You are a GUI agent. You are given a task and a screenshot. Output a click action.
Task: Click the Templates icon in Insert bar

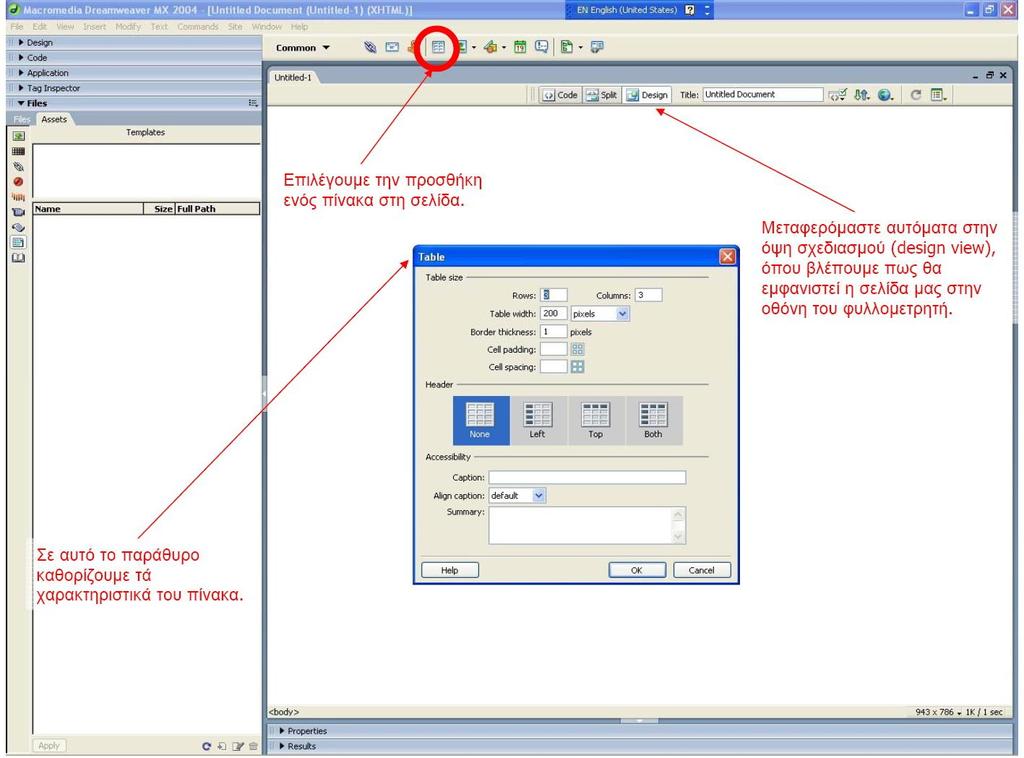point(567,47)
